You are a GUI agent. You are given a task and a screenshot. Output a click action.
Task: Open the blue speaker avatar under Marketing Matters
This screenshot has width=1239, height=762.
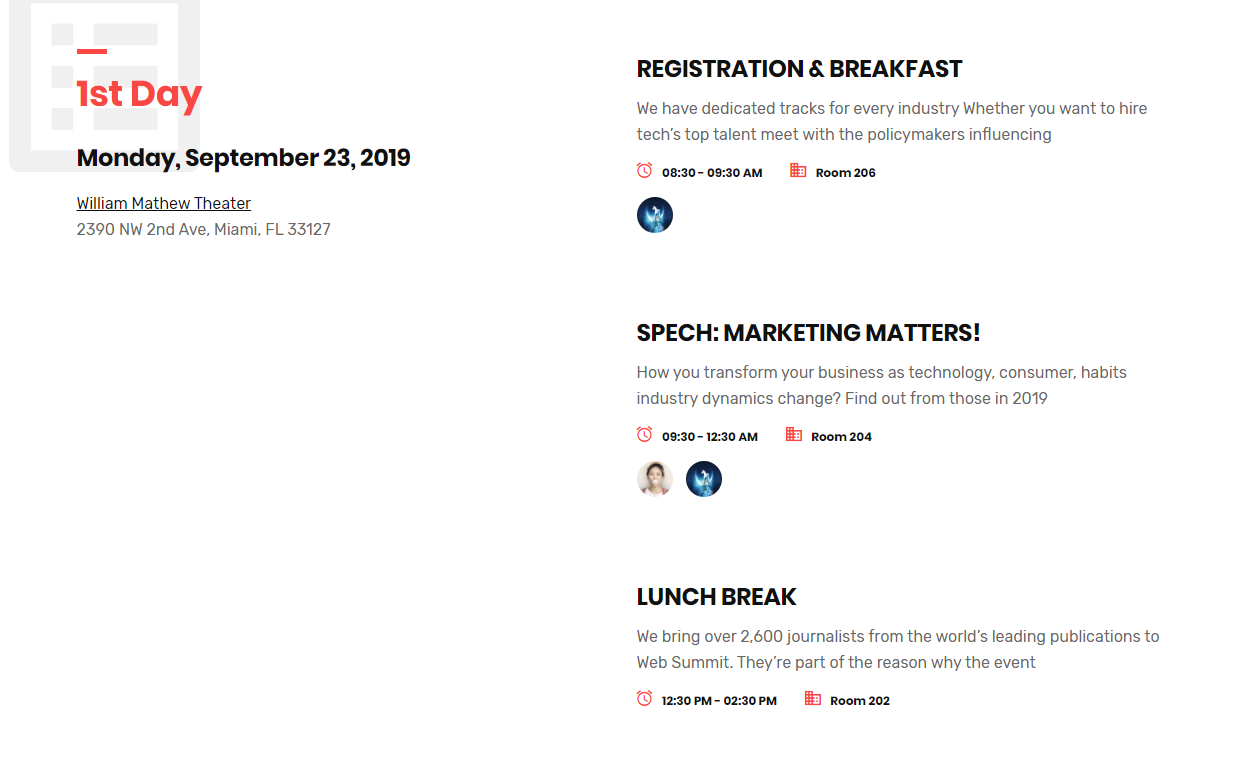[x=704, y=479]
